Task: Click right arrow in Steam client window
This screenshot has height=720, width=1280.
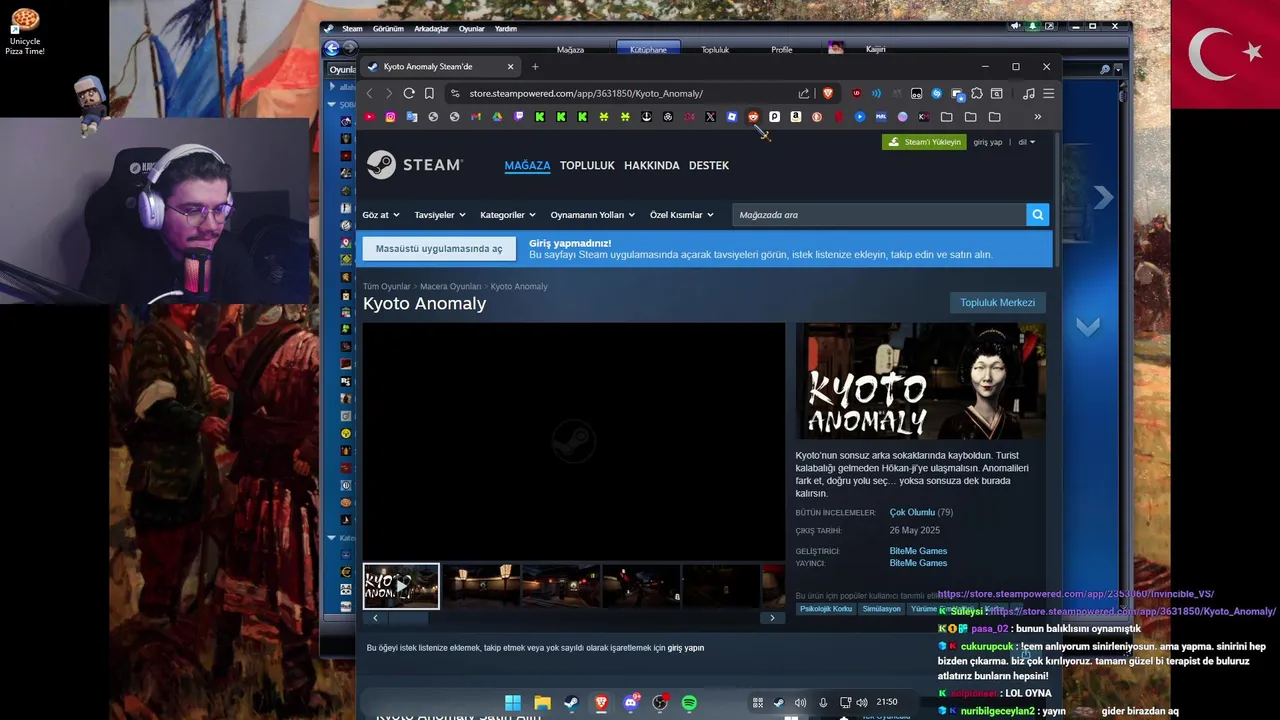Action: click(1103, 197)
